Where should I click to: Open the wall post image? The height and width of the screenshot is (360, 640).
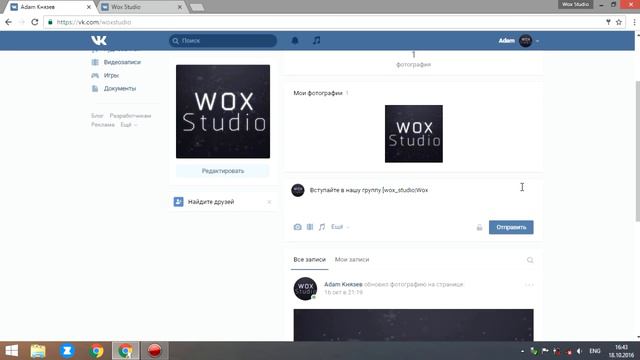[x=413, y=325]
